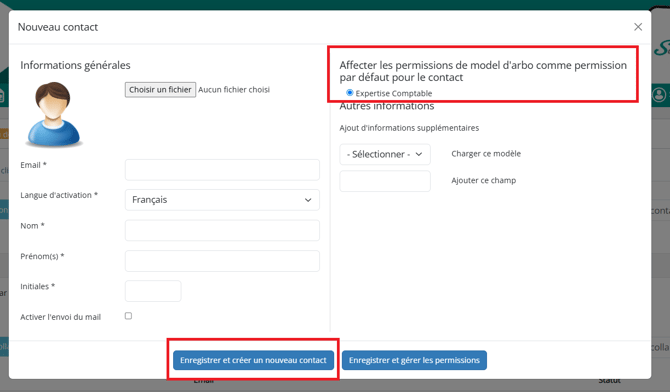Screen dimensions: 670x392
Task: Close the Nouveau contact dialog
Action: coord(638,27)
